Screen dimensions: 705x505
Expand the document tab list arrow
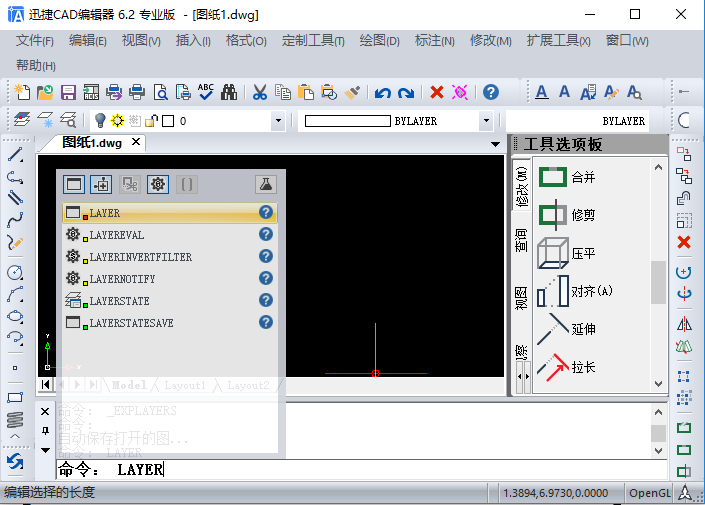495,144
